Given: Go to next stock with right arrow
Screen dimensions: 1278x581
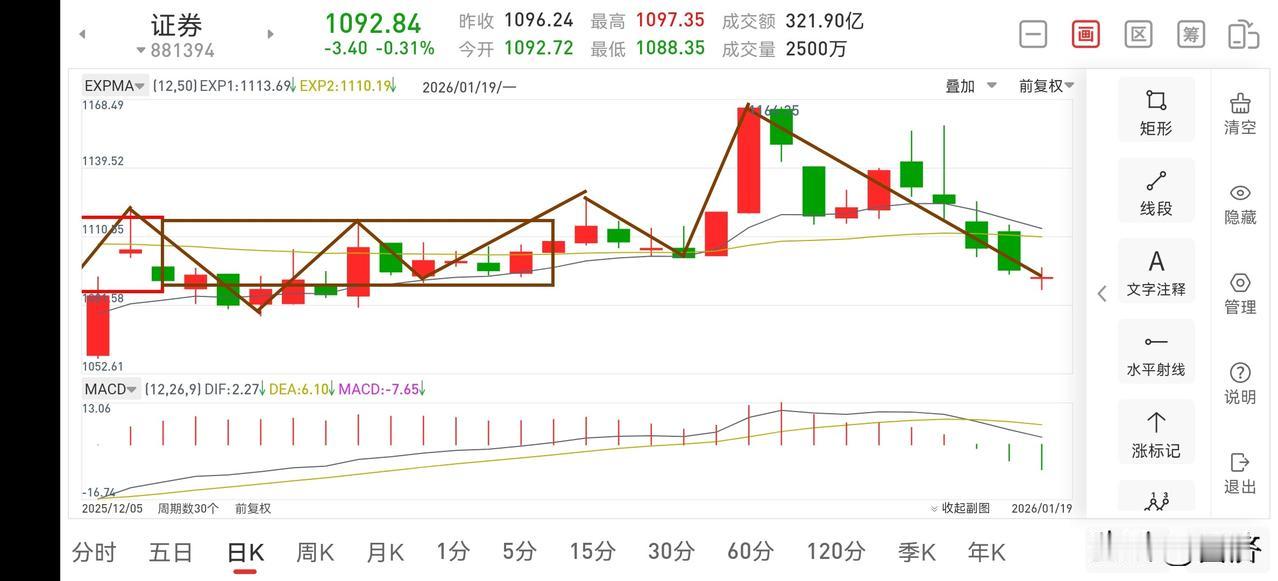Looking at the screenshot, I should [x=270, y=34].
